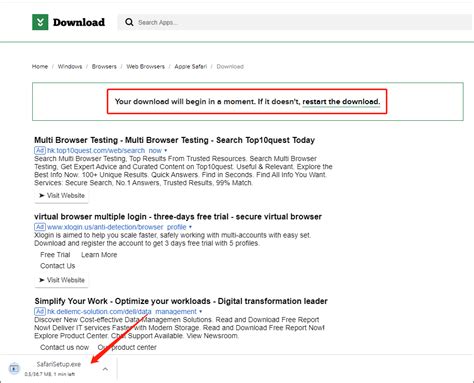The width and height of the screenshot is (474, 383).
Task: Click the Ad badge beside hk.top10quest.com
Action: (x=40, y=150)
